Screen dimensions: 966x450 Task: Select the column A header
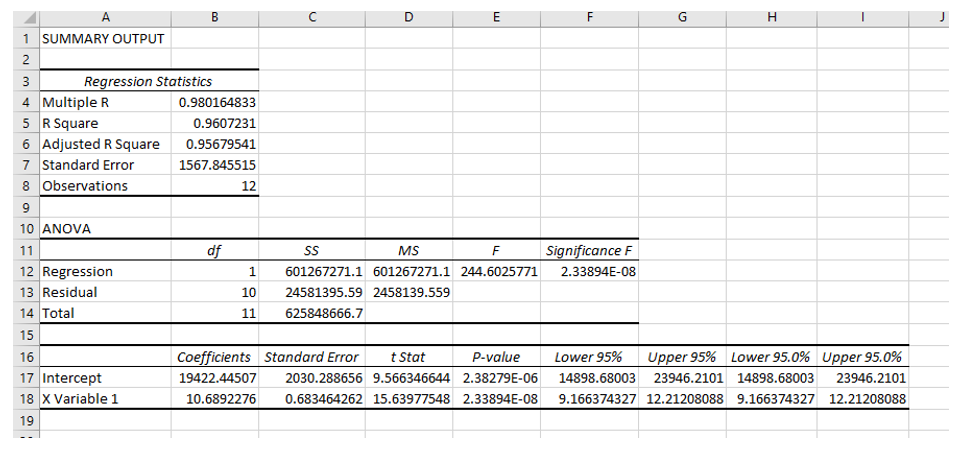click(104, 15)
